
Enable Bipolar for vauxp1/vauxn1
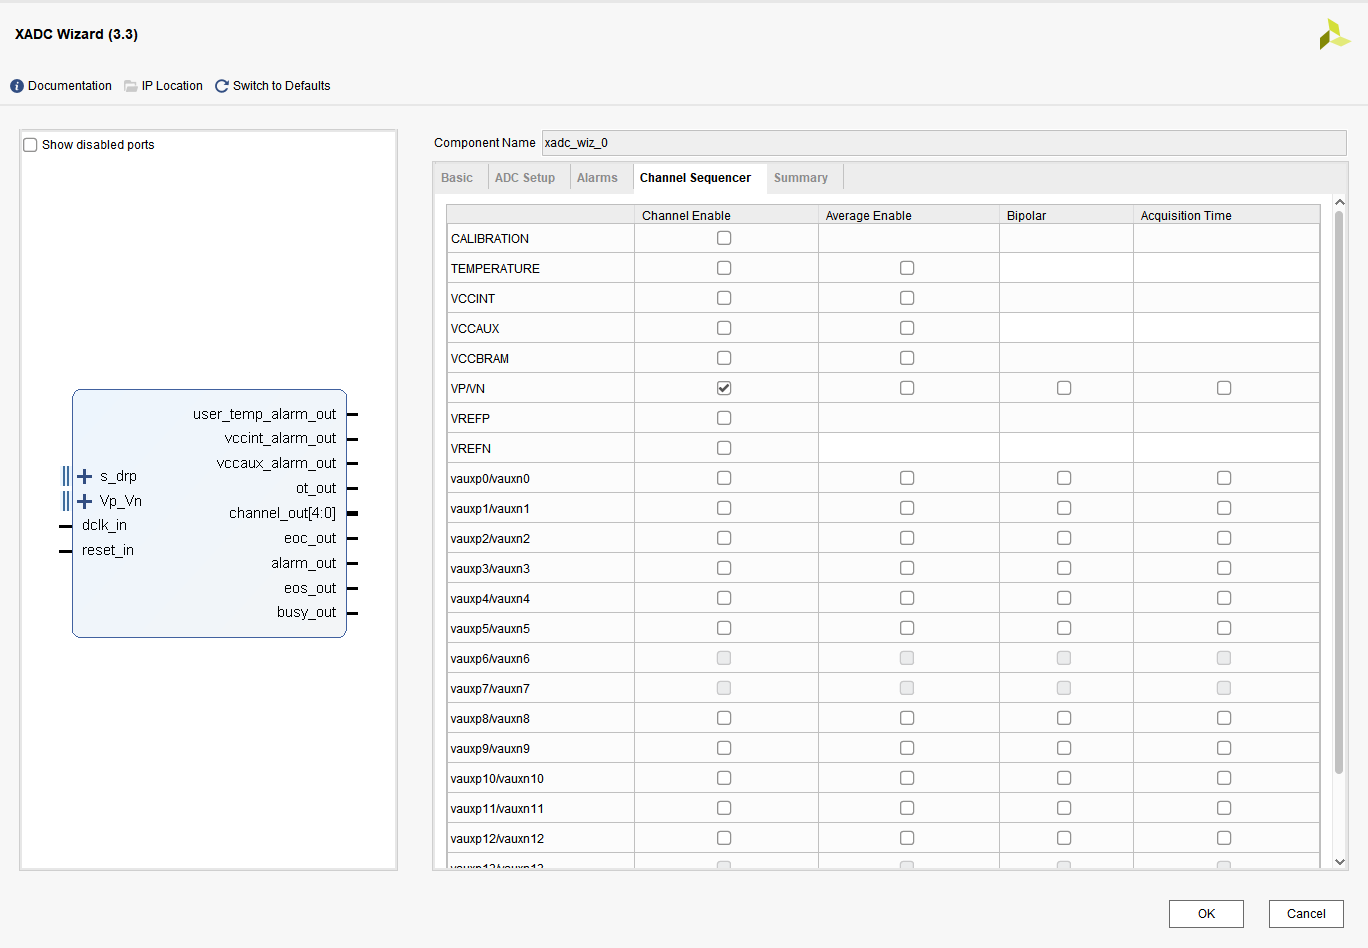(x=1064, y=508)
